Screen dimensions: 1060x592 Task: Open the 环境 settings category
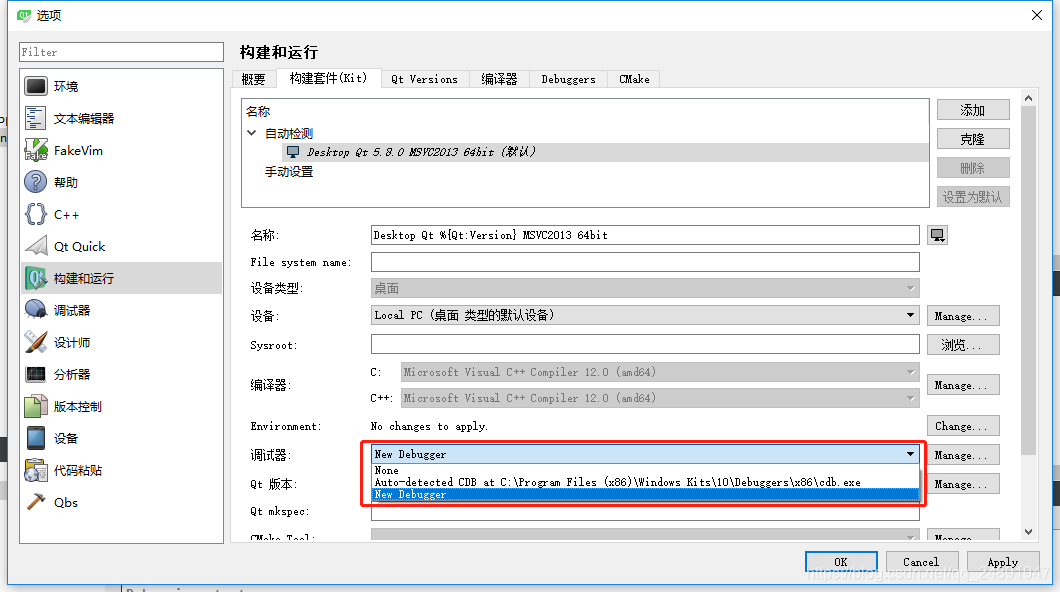coord(122,87)
